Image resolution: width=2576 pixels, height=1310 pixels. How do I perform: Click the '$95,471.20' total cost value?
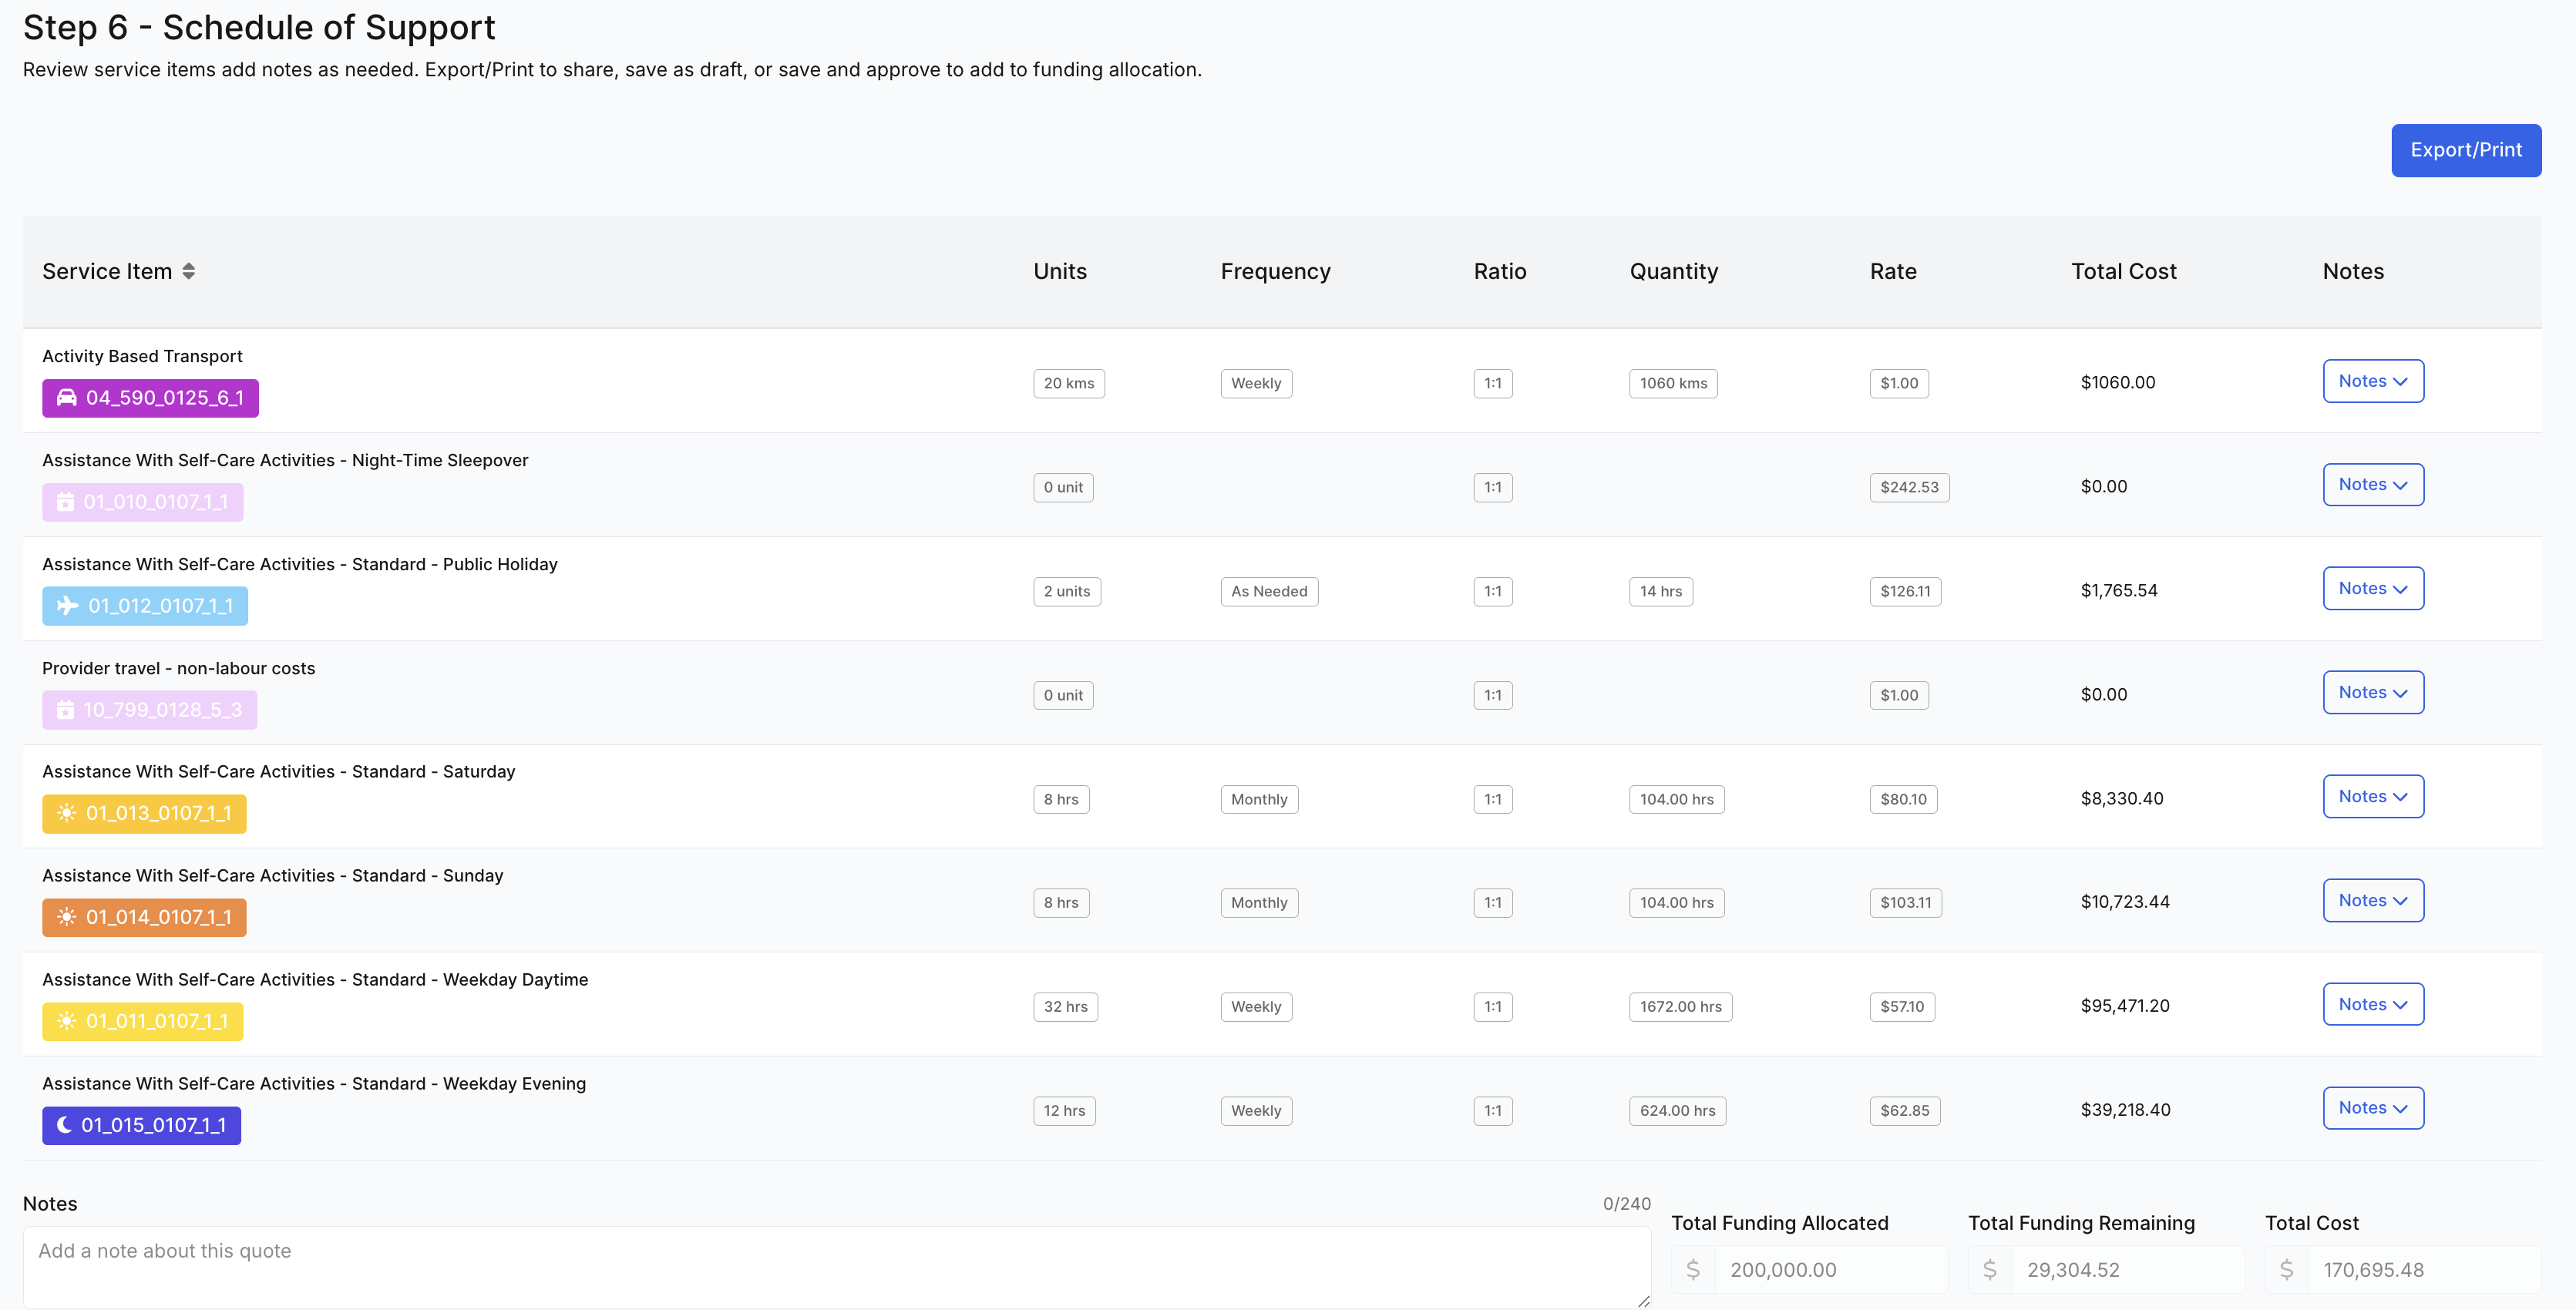tap(2125, 1006)
